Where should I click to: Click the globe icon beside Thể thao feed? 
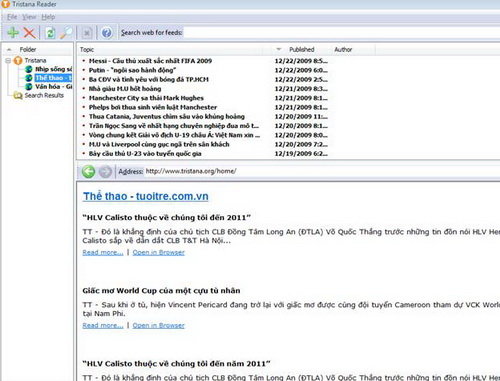[29, 78]
